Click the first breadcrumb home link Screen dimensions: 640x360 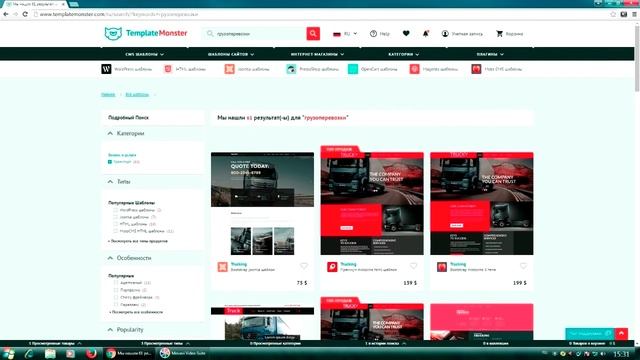108,95
